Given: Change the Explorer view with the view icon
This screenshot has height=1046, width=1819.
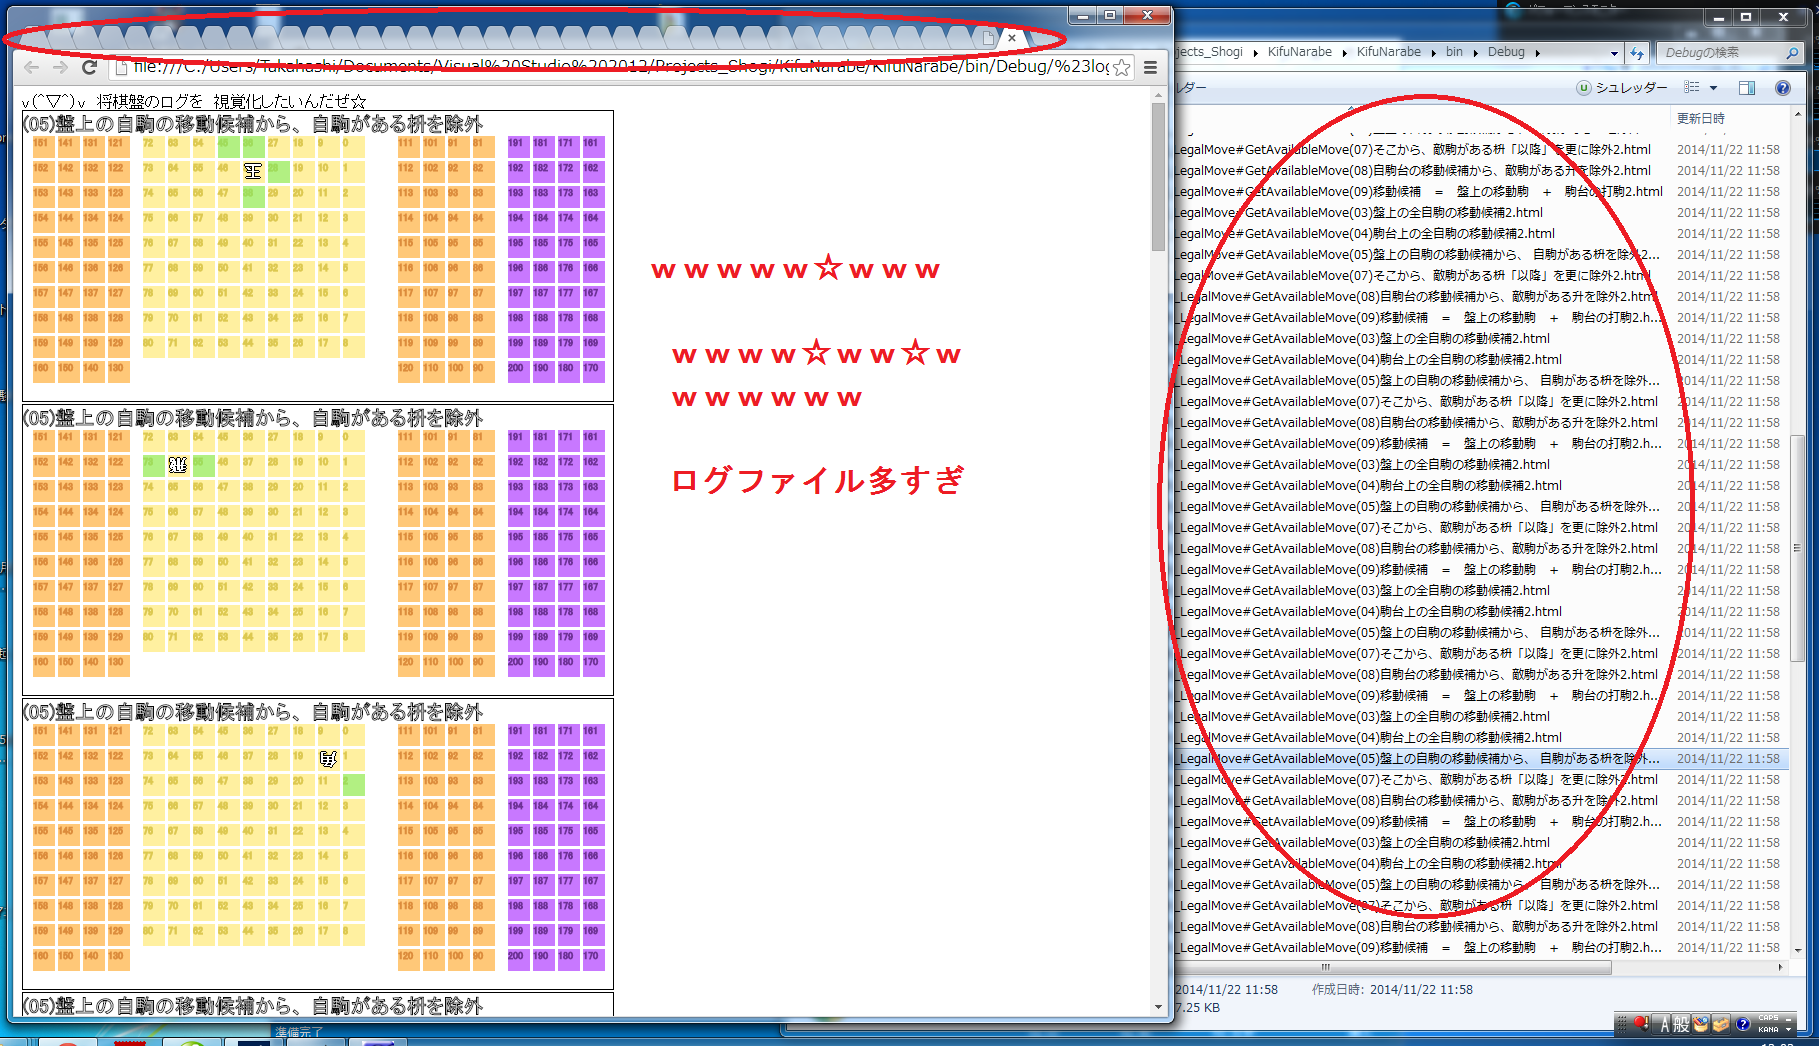Looking at the screenshot, I should click(x=1692, y=88).
